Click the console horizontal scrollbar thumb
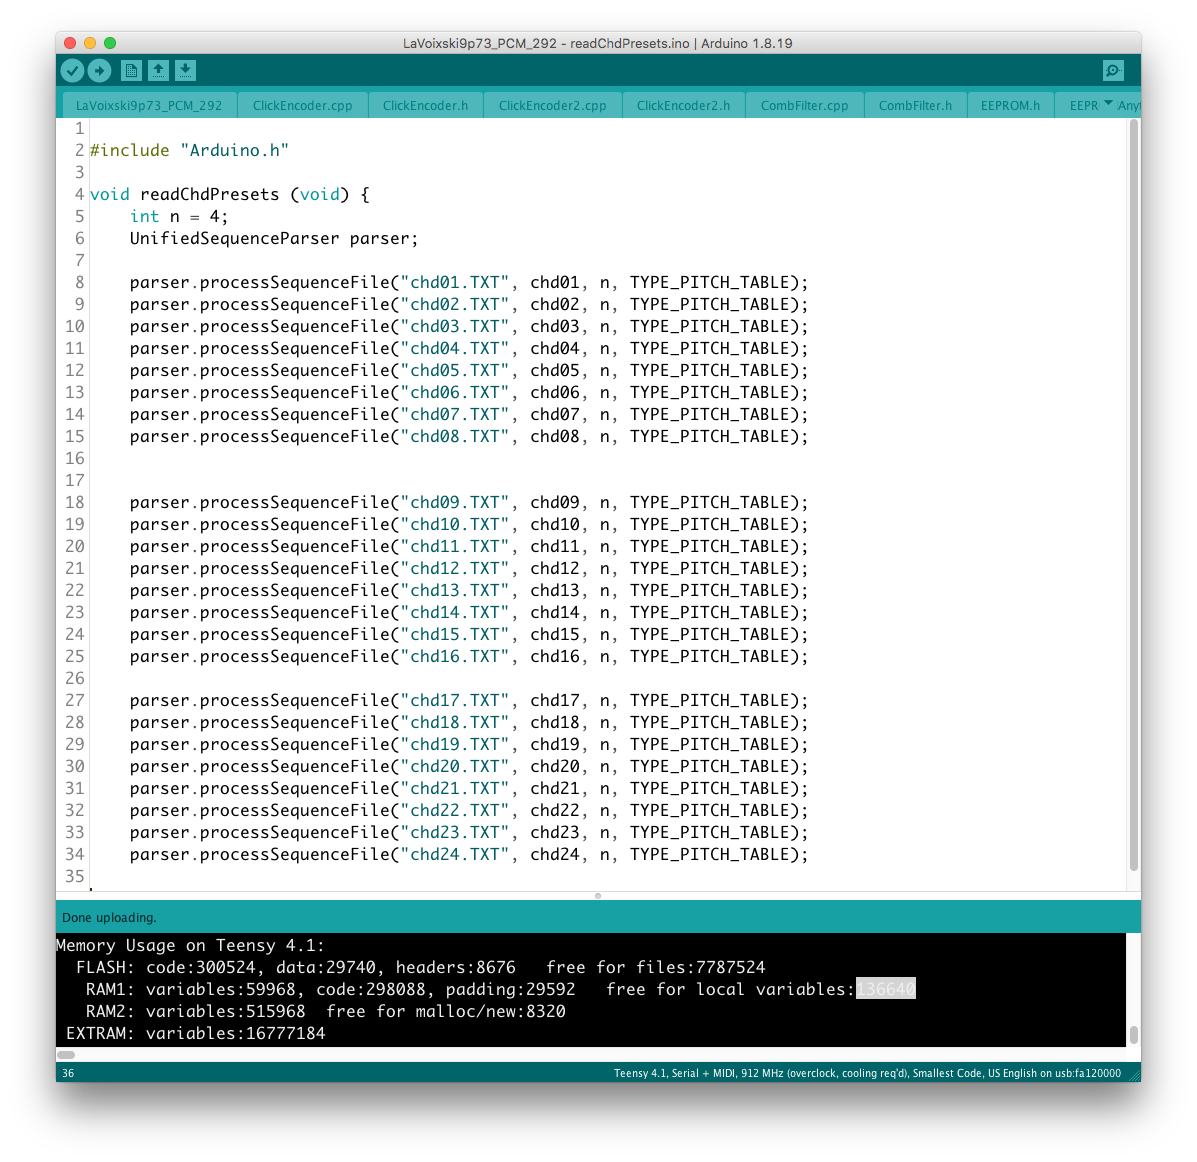Viewport: 1197px width, 1162px height. tap(66, 1054)
